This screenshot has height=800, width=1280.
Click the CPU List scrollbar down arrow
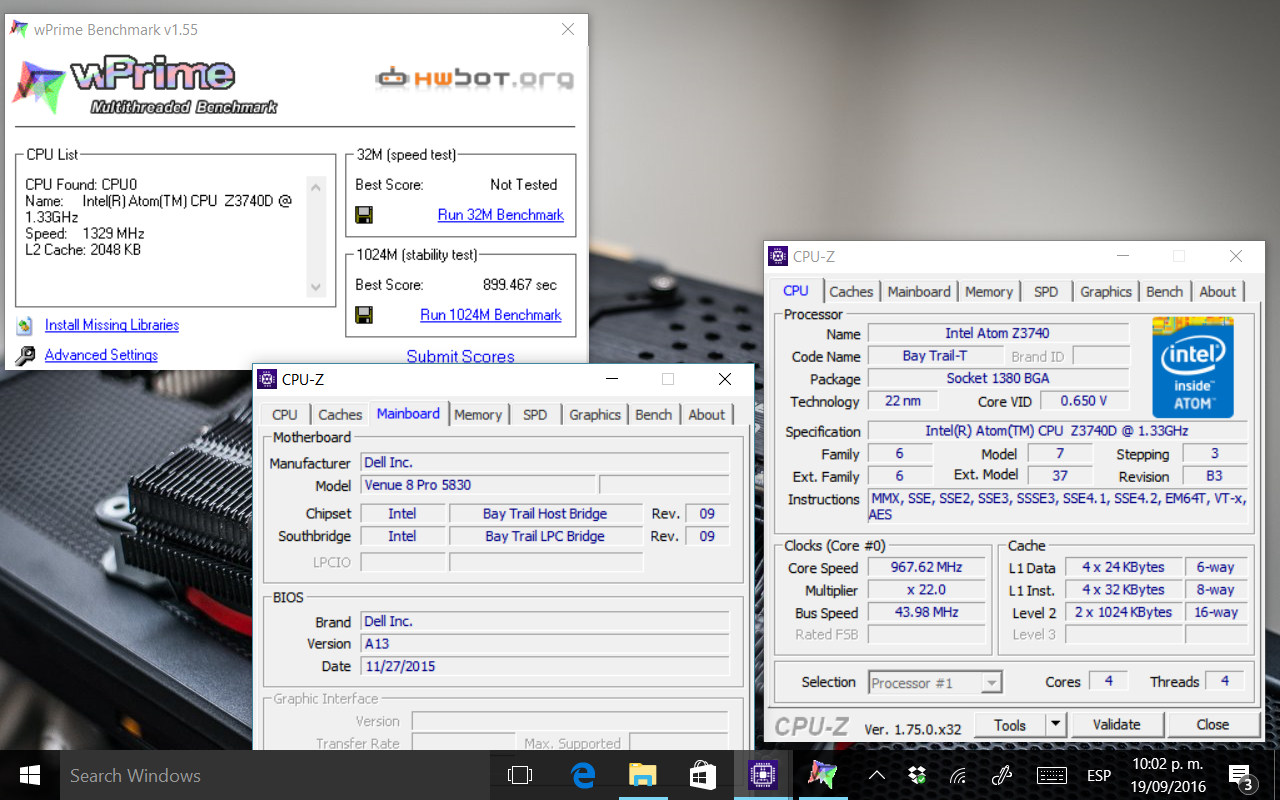pyautogui.click(x=317, y=288)
